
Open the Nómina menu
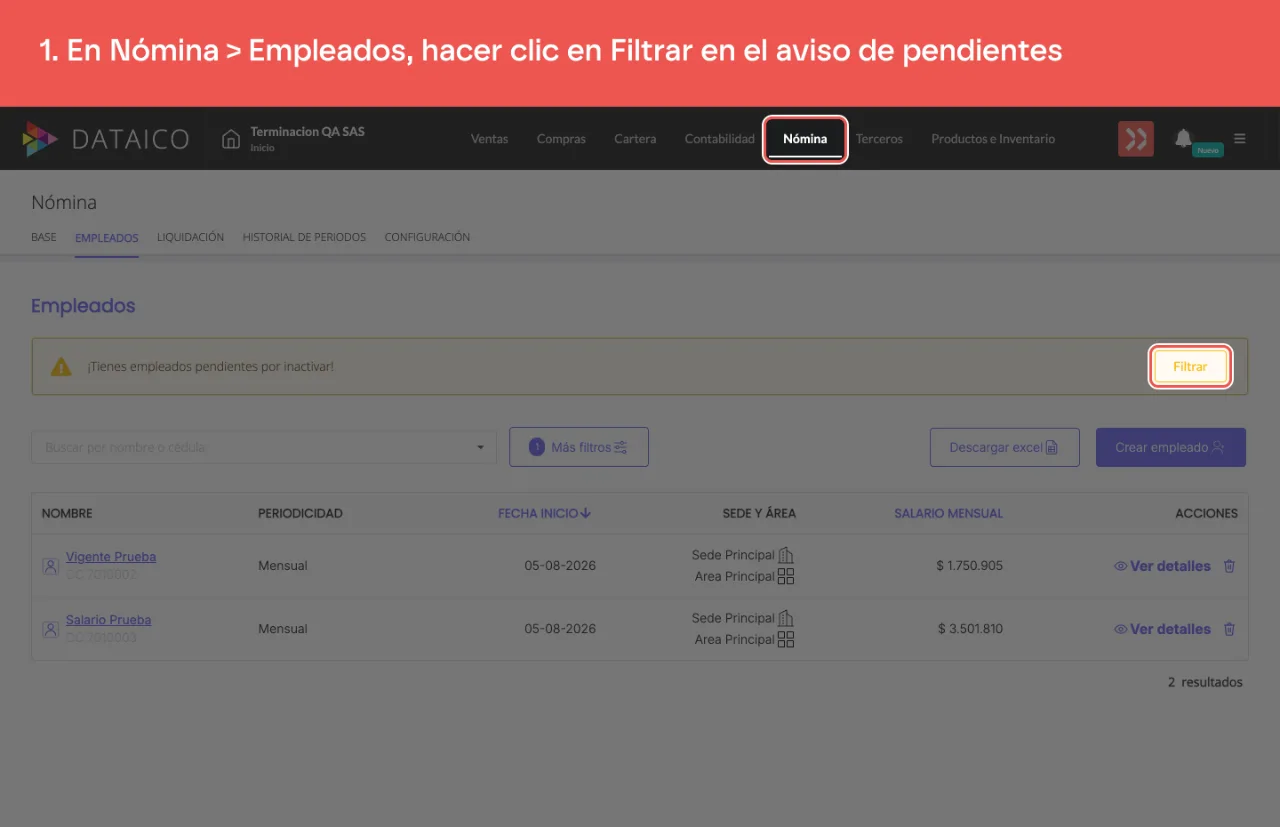805,139
